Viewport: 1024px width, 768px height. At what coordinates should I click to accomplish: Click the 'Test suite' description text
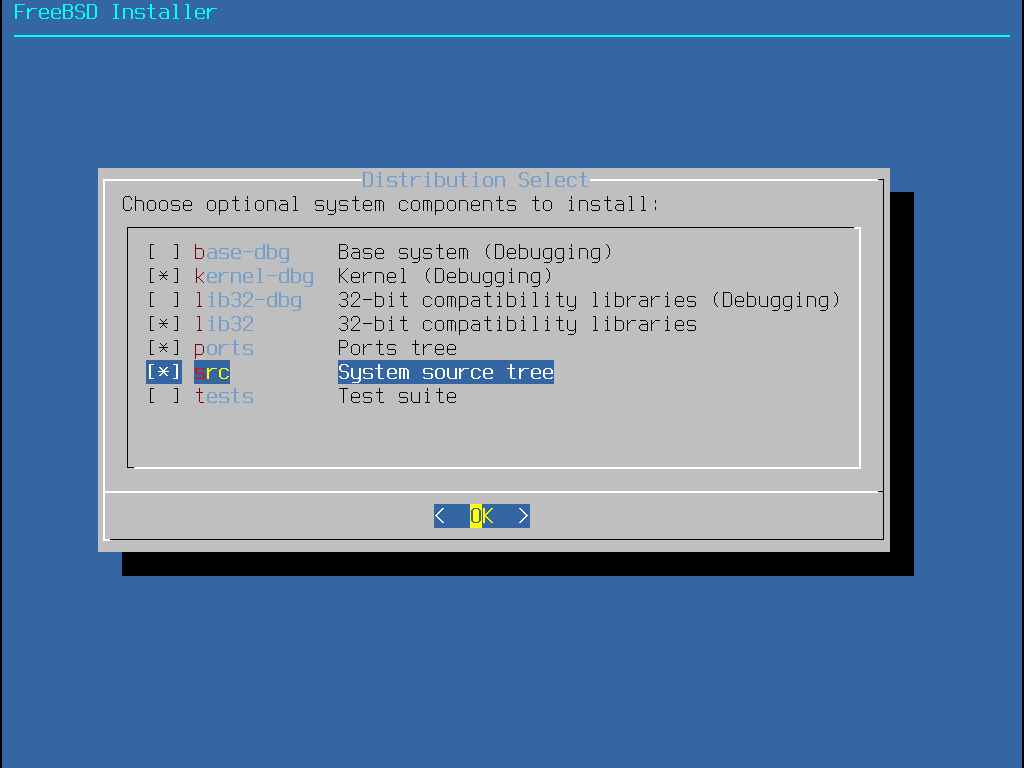[x=397, y=396]
